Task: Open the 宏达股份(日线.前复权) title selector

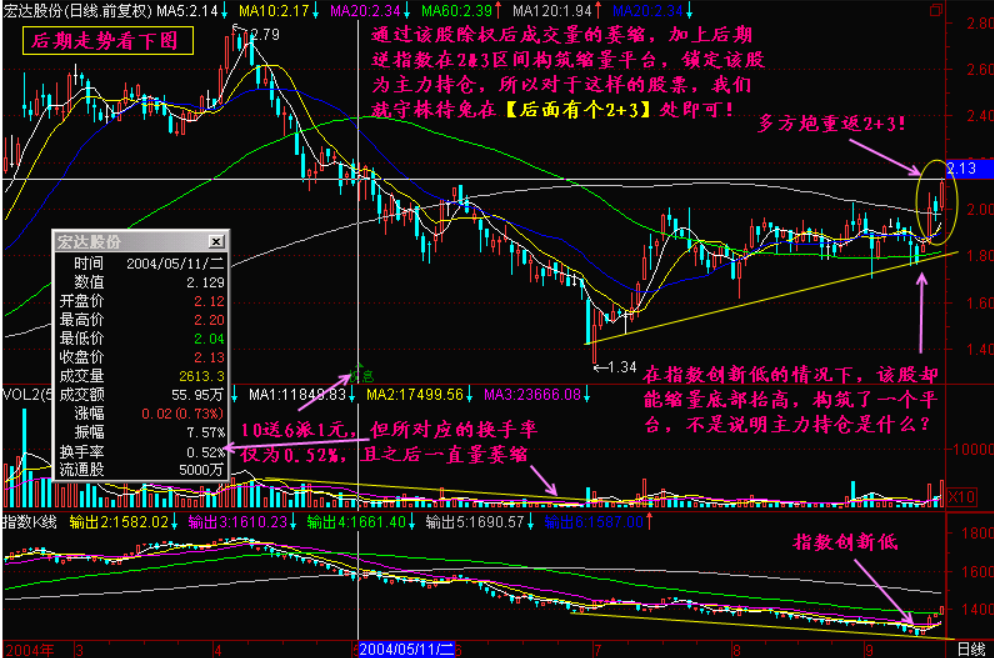Action: pos(77,11)
